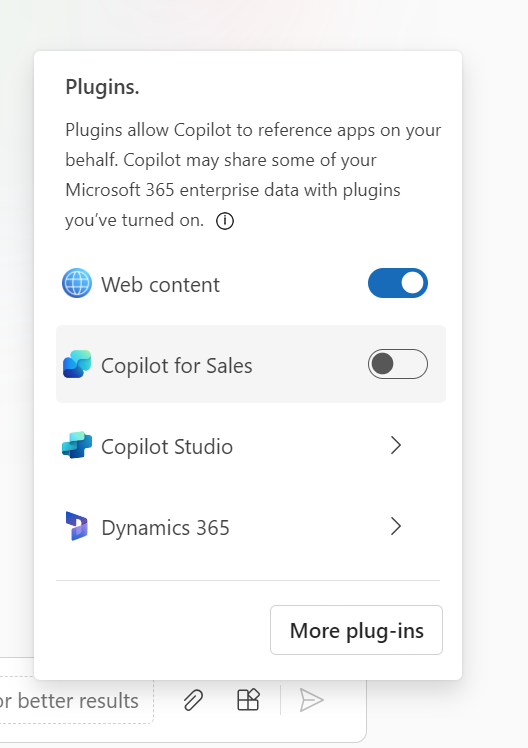Open the plugins grid icon in chat box

tap(248, 700)
